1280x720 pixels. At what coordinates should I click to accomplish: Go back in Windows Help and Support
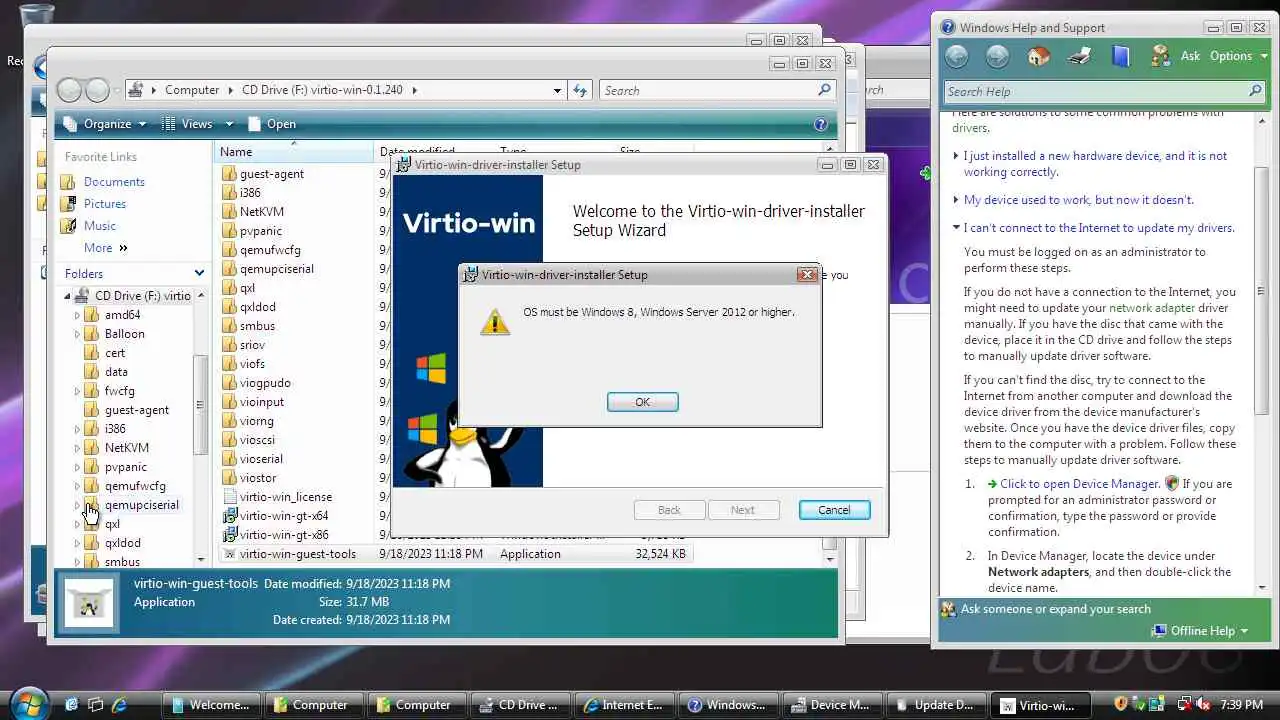(957, 57)
